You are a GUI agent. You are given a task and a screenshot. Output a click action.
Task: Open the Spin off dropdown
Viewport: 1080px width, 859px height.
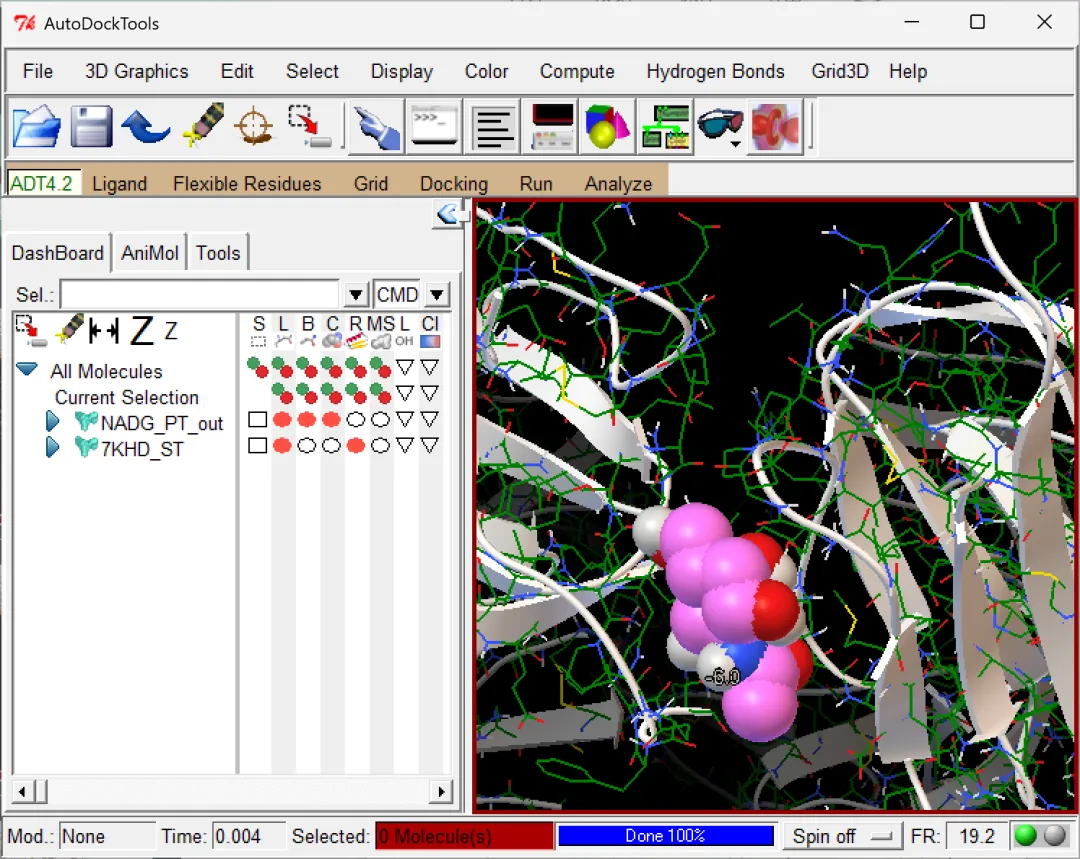click(x=842, y=836)
